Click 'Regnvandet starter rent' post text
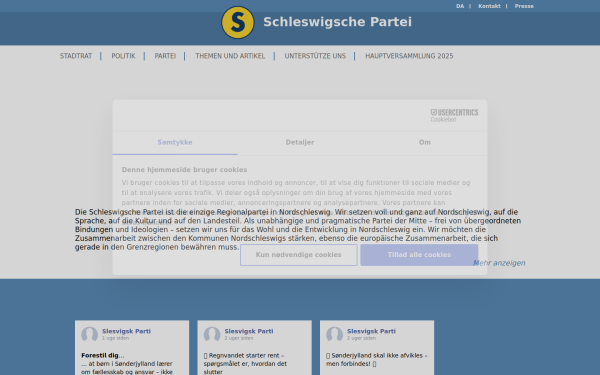The width and height of the screenshot is (600, 375). point(245,364)
